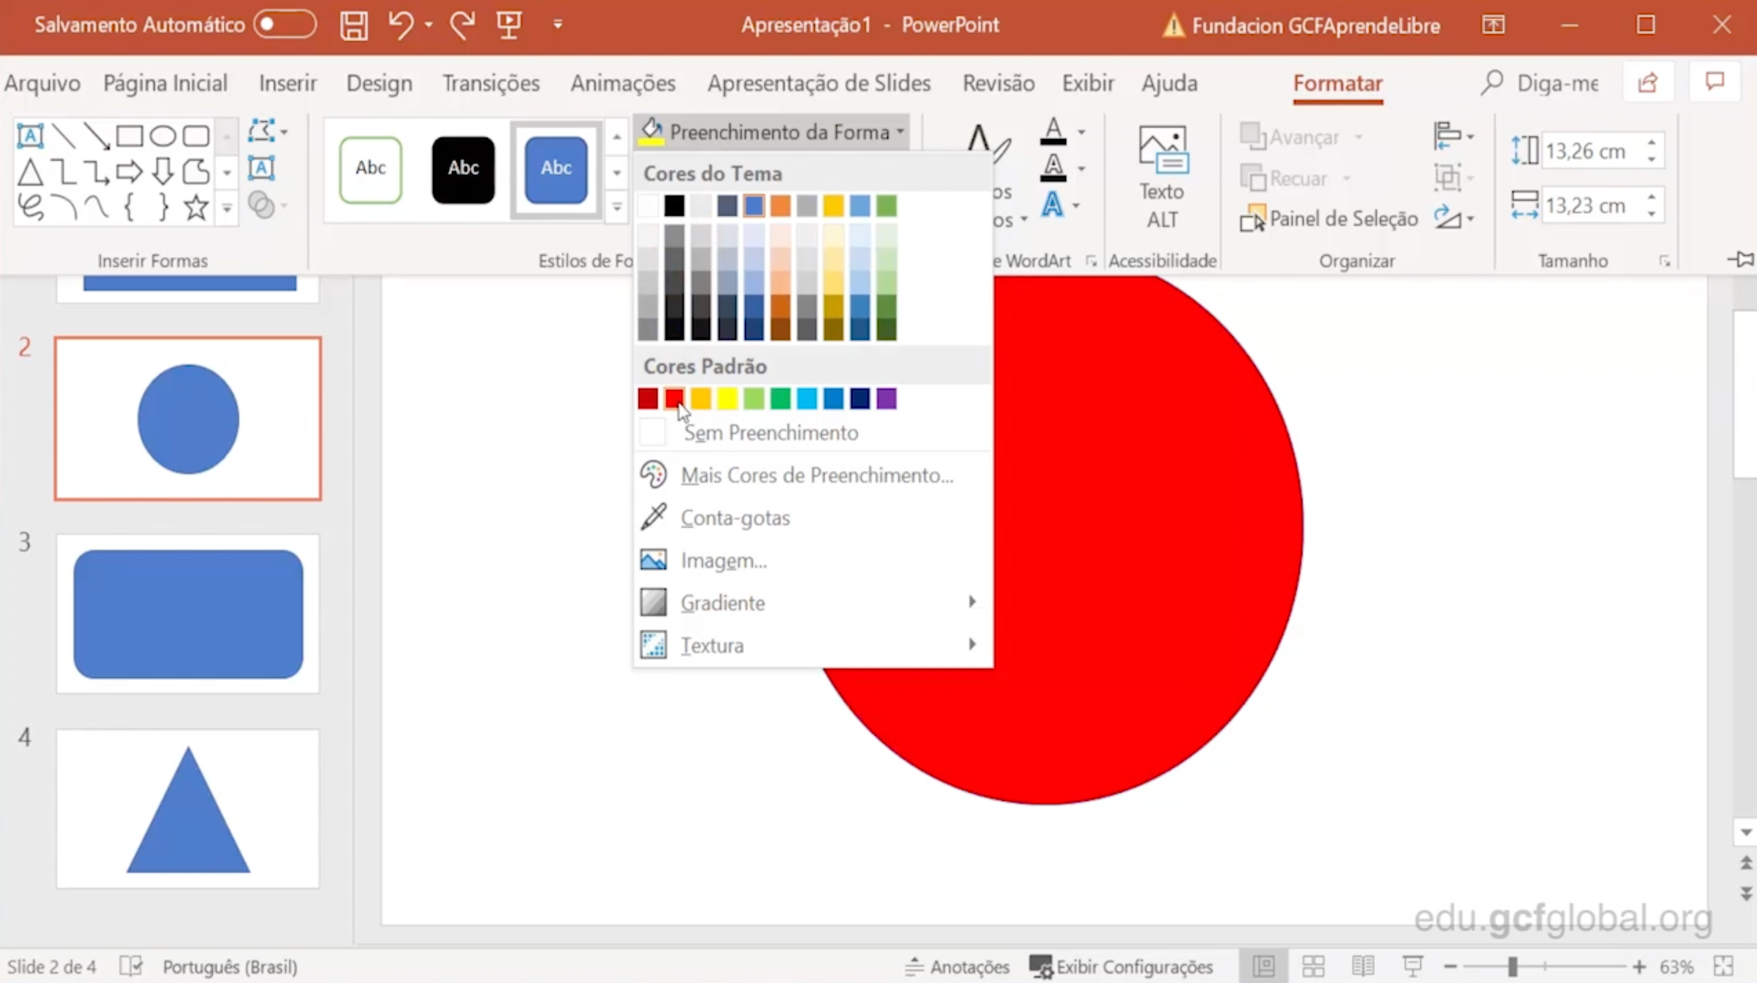This screenshot has height=983, width=1757.
Task: Switch to Slide Sorter view in status bar
Action: pyautogui.click(x=1313, y=966)
